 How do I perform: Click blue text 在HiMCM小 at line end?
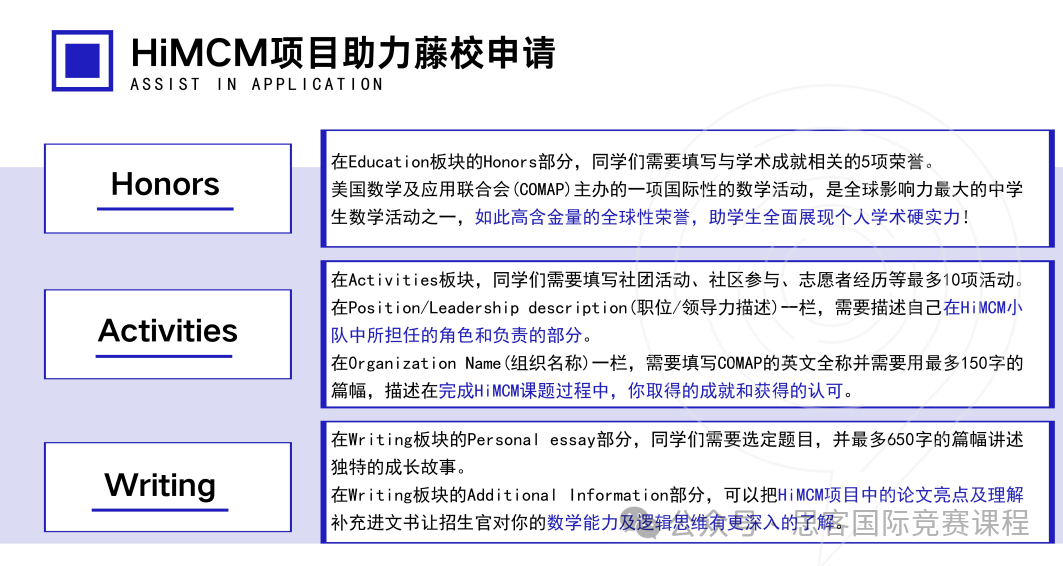coord(983,308)
